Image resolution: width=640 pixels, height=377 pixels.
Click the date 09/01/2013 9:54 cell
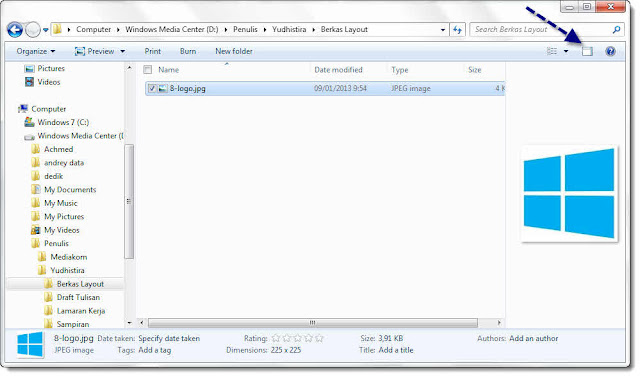pyautogui.click(x=340, y=88)
